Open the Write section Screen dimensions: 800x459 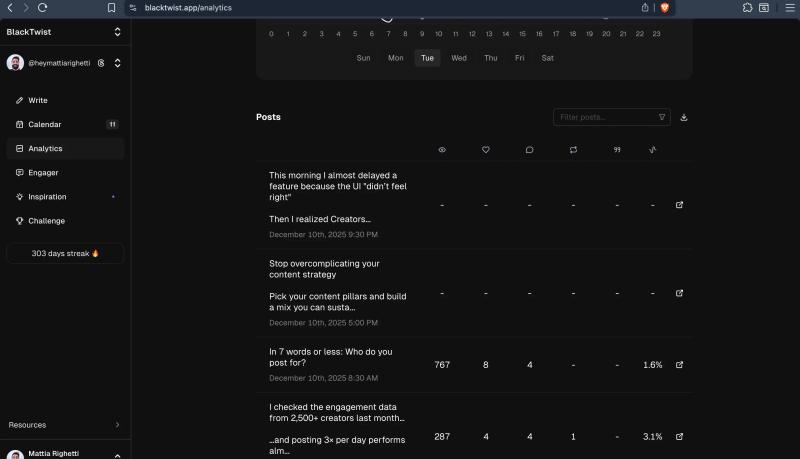[65, 100]
